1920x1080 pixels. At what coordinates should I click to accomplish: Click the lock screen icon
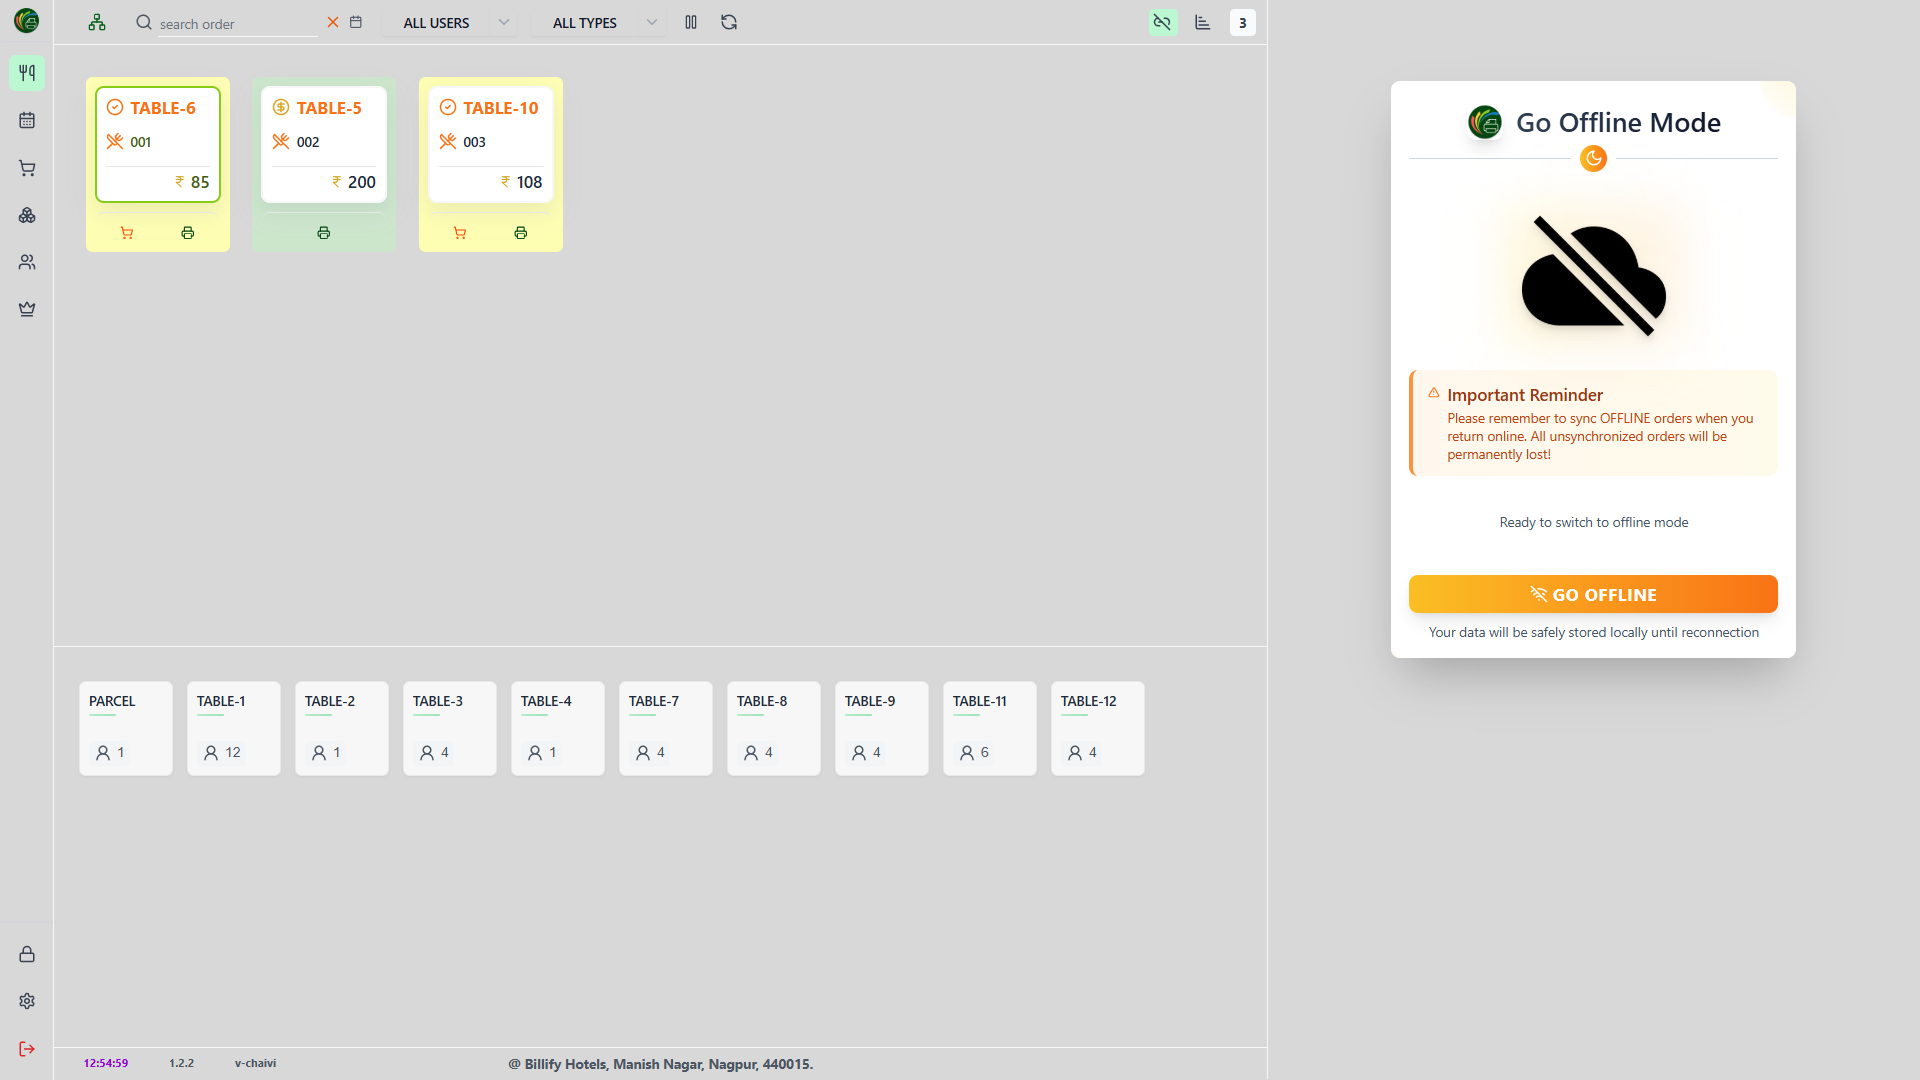pos(27,954)
